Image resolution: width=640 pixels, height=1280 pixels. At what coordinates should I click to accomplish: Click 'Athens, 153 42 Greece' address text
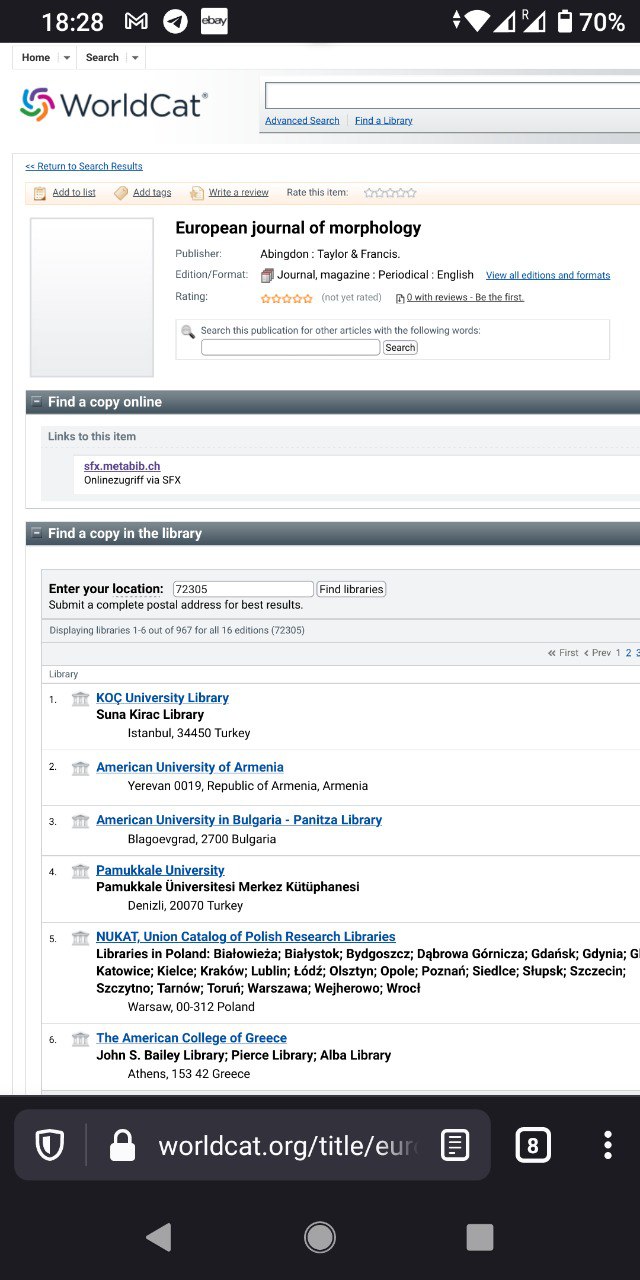point(189,1074)
